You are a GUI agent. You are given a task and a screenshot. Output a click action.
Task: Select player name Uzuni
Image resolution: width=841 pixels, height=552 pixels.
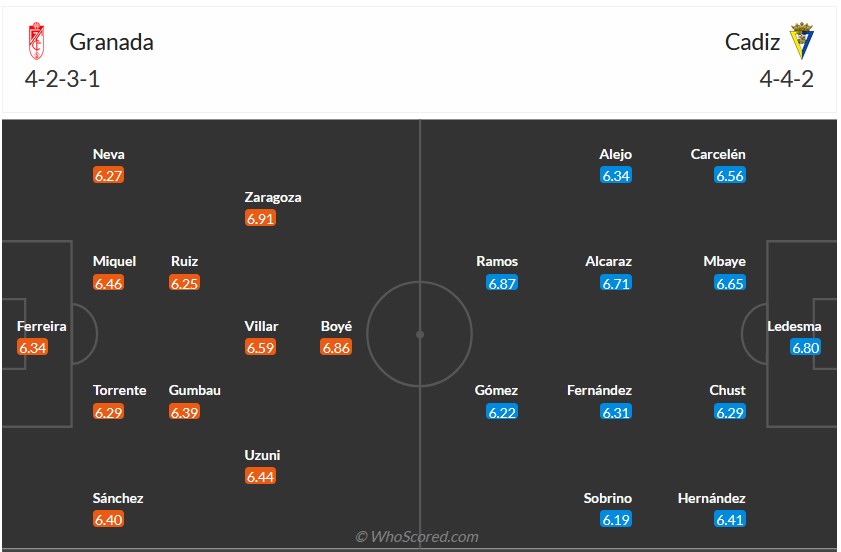click(x=262, y=455)
